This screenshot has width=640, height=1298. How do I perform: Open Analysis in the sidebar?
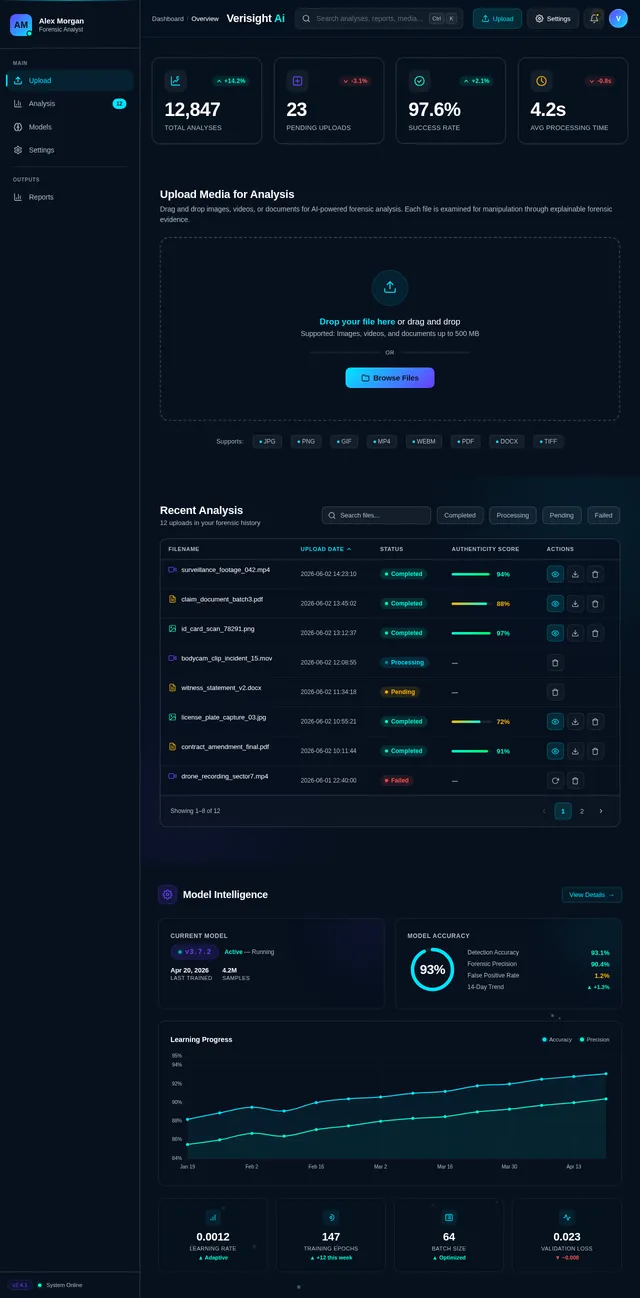[70, 104]
